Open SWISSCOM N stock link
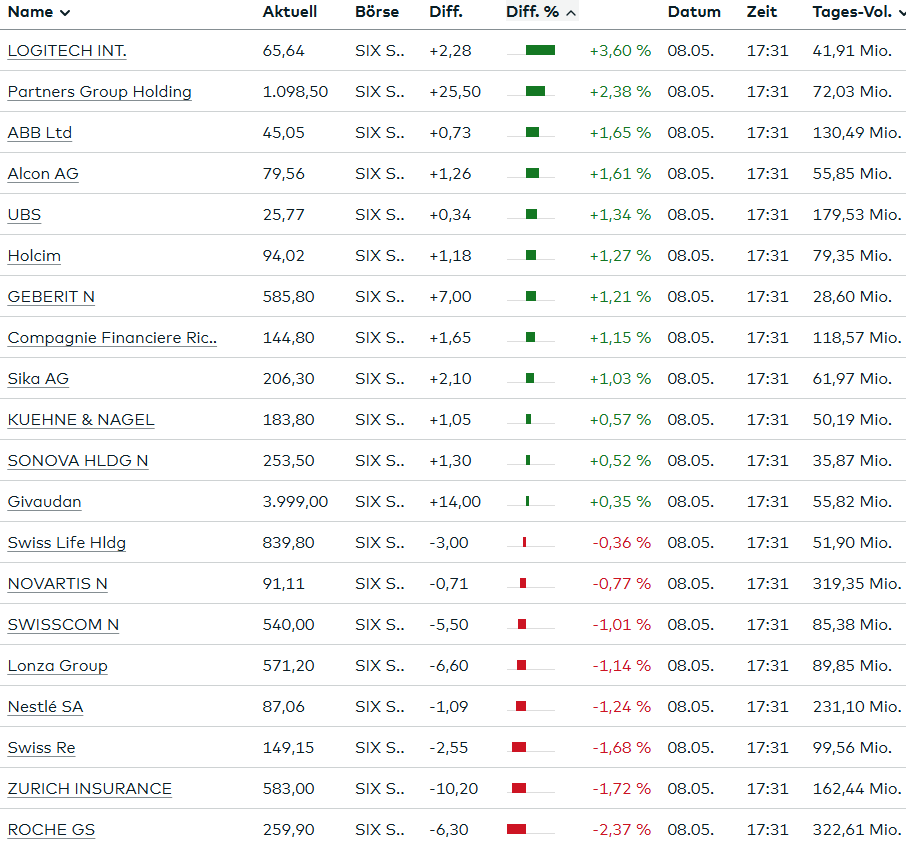 pyautogui.click(x=64, y=625)
